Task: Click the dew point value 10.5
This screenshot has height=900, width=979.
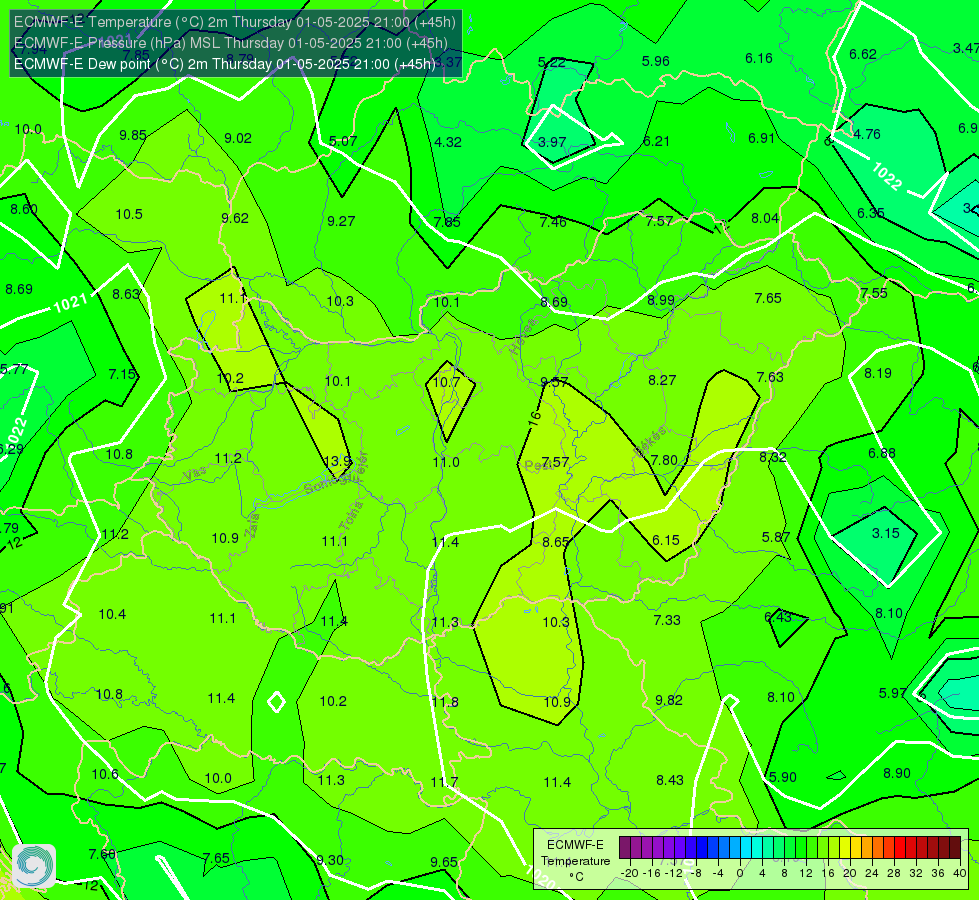Action: (129, 214)
